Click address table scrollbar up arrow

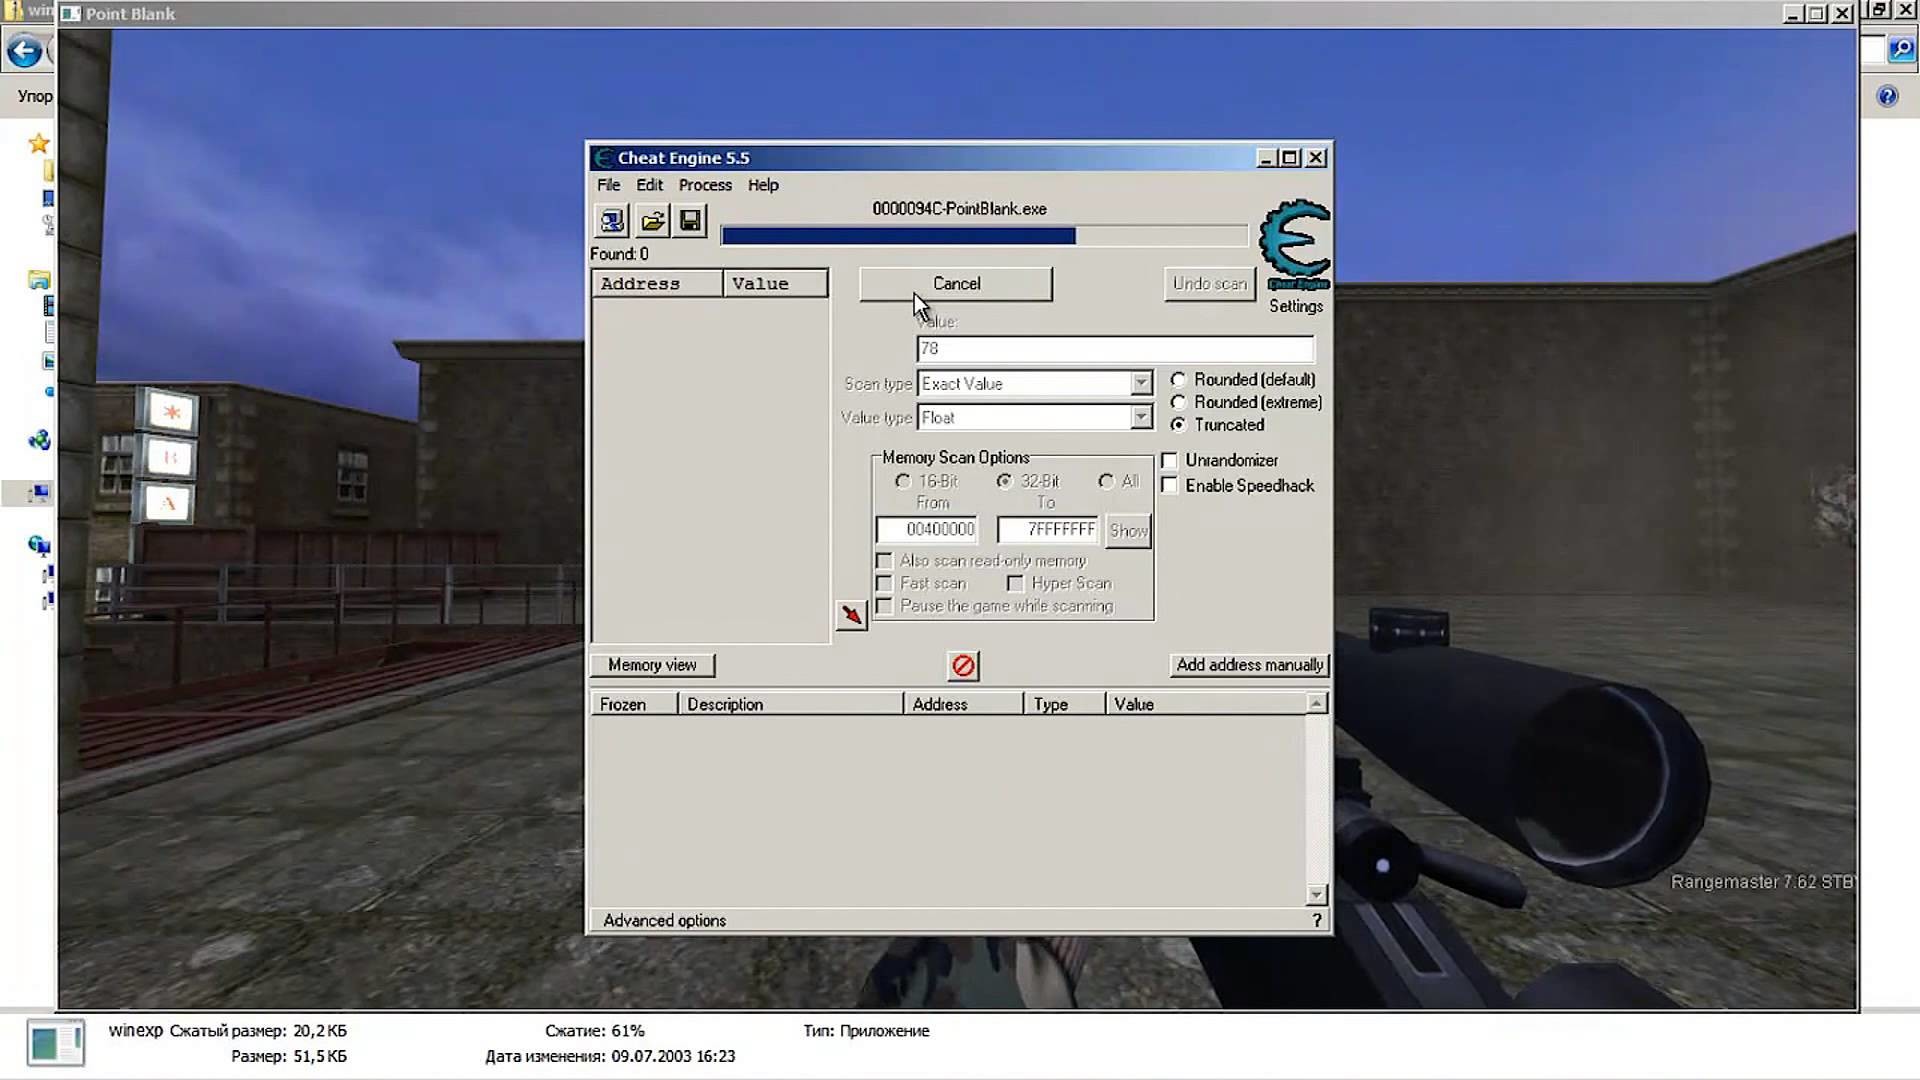[x=1316, y=704]
